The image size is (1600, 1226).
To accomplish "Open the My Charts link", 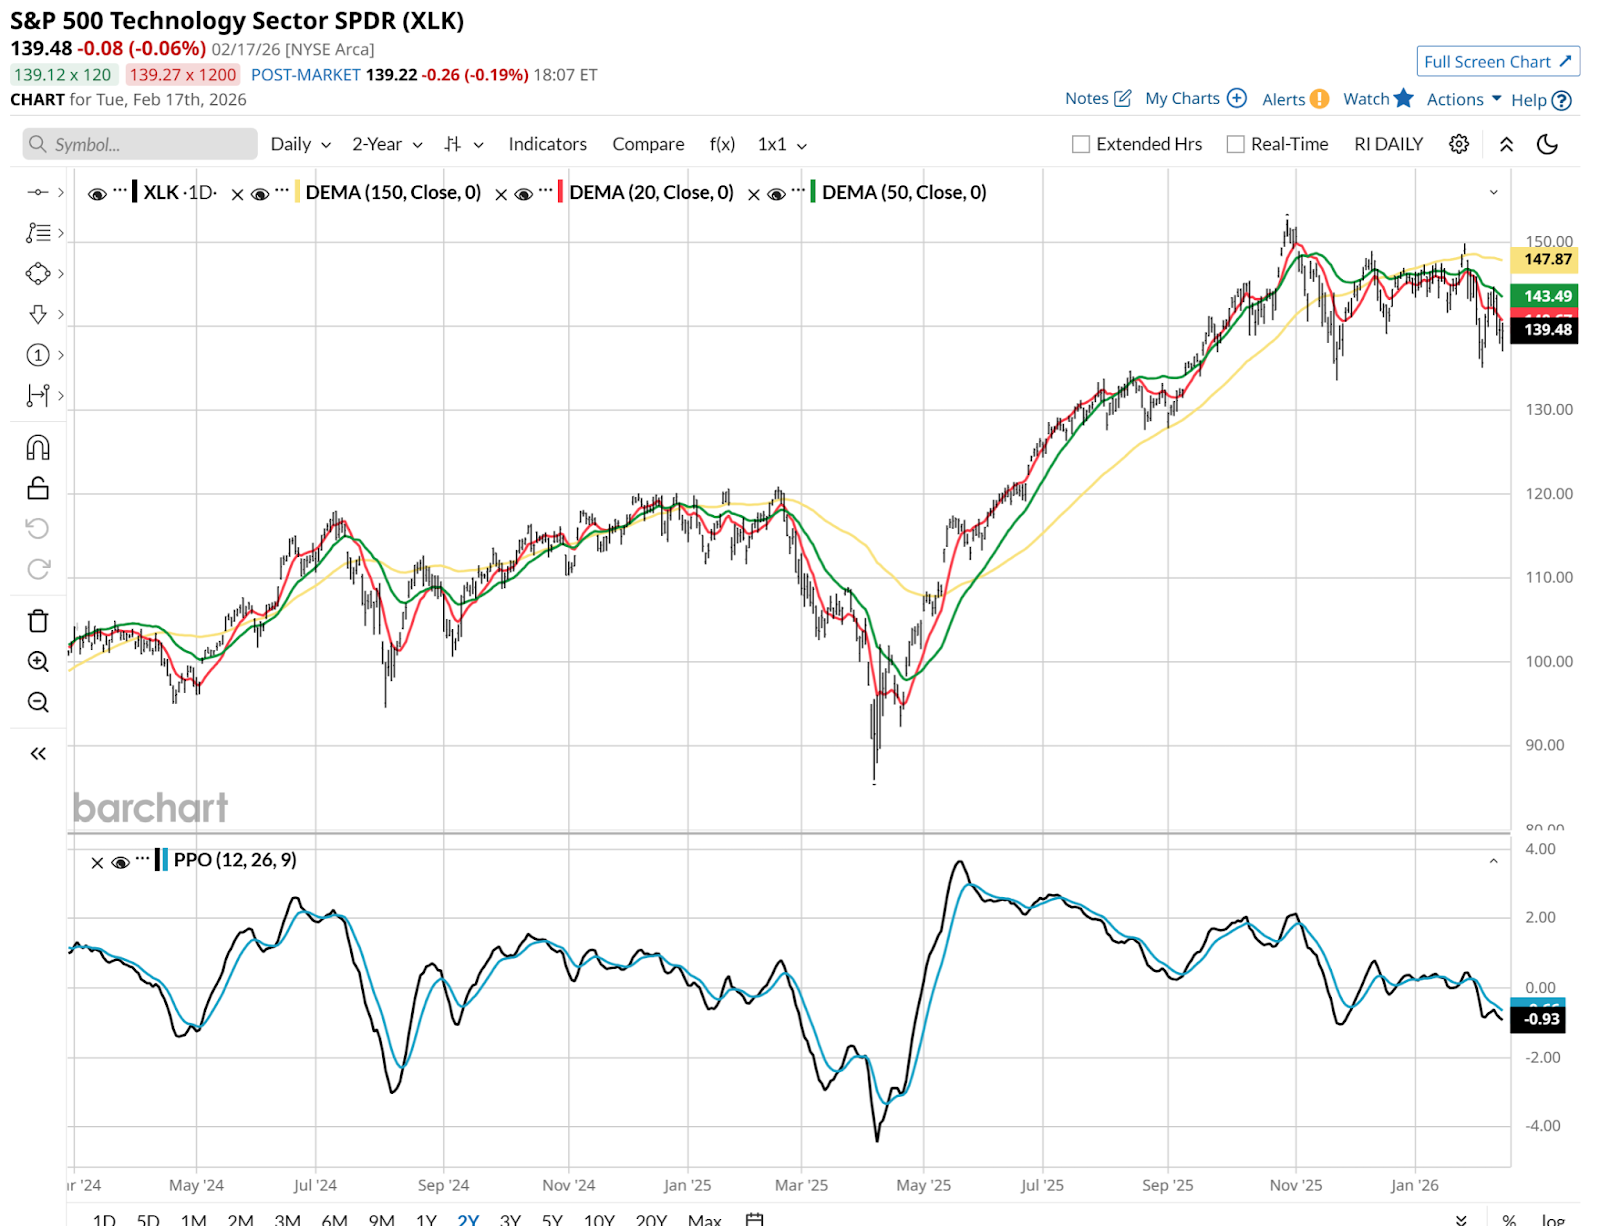I will [1195, 98].
